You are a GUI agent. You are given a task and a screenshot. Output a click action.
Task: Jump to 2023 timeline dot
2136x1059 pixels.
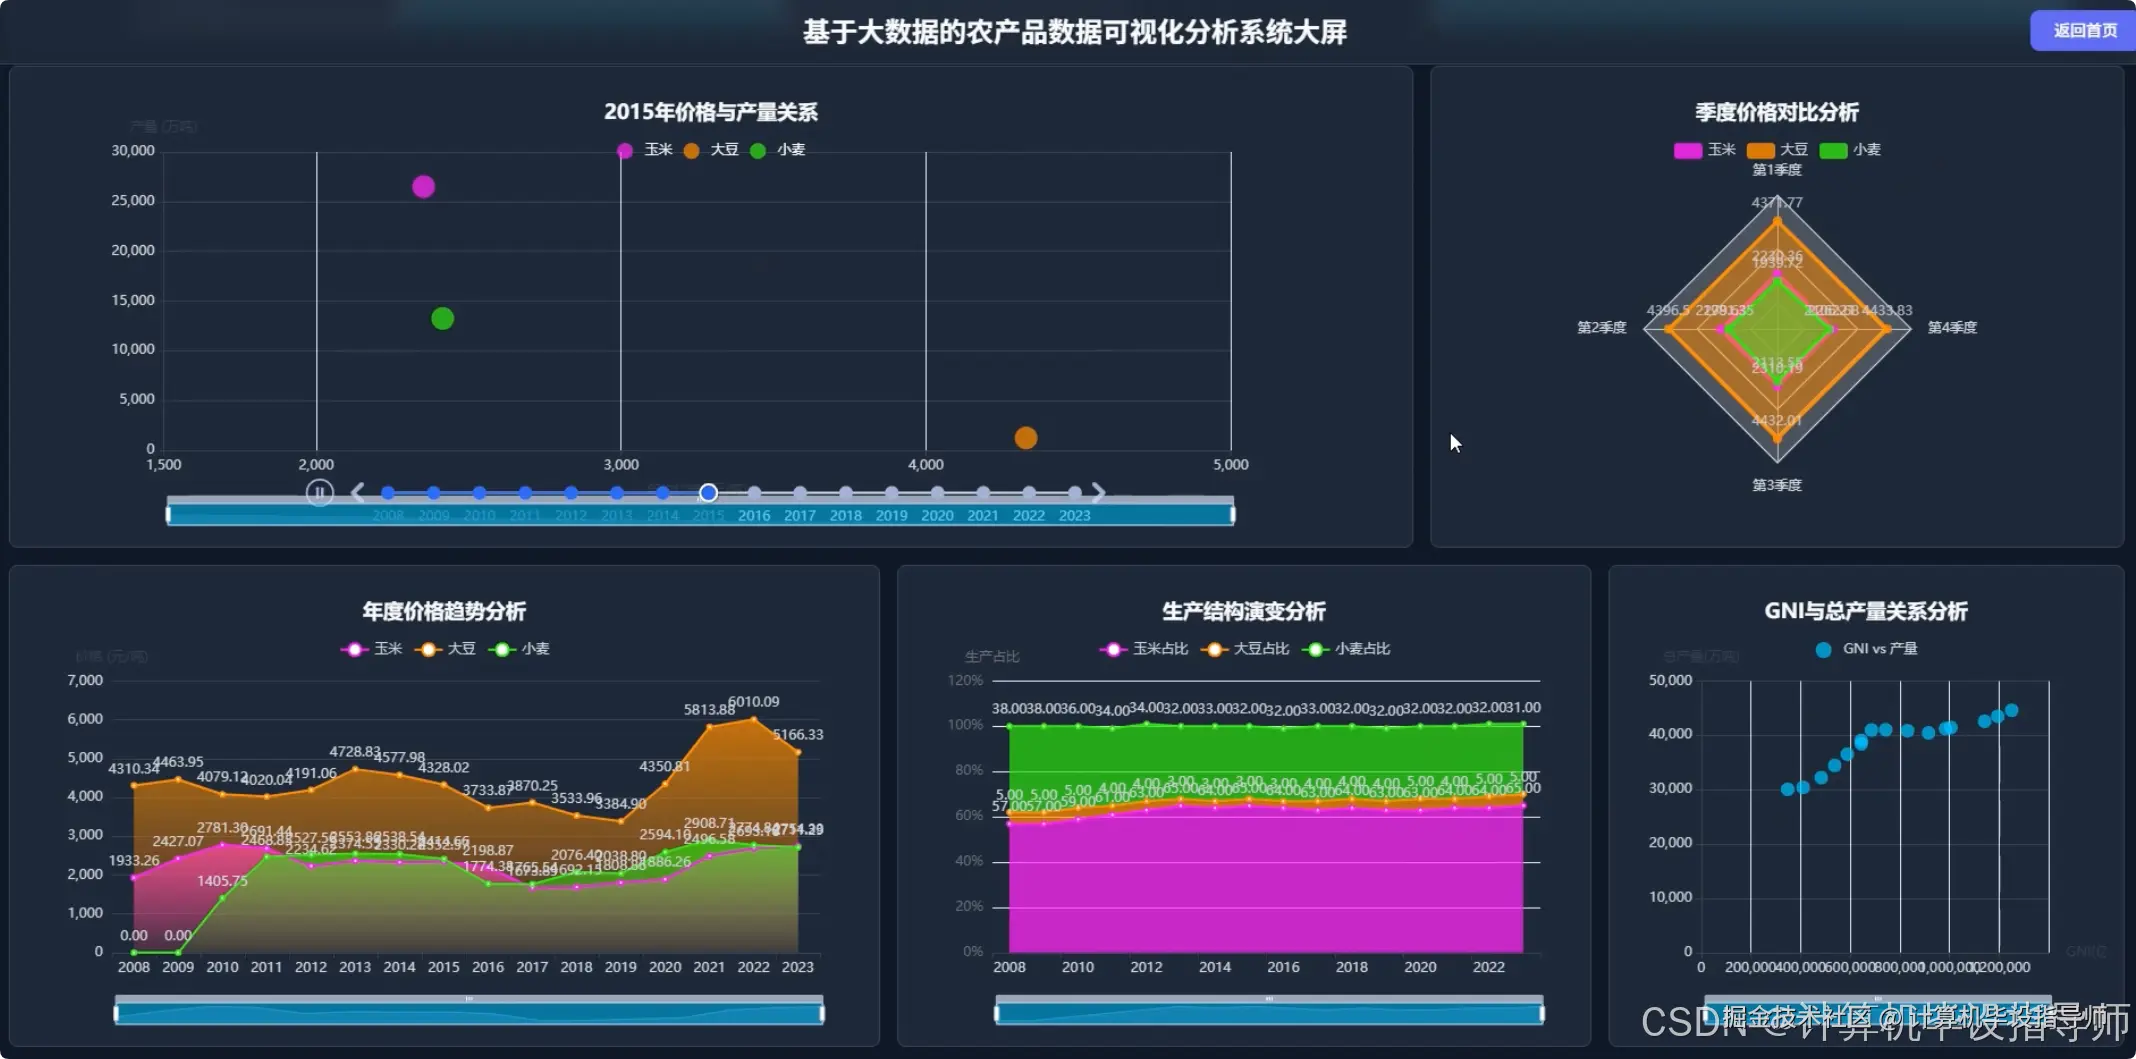click(x=1074, y=493)
